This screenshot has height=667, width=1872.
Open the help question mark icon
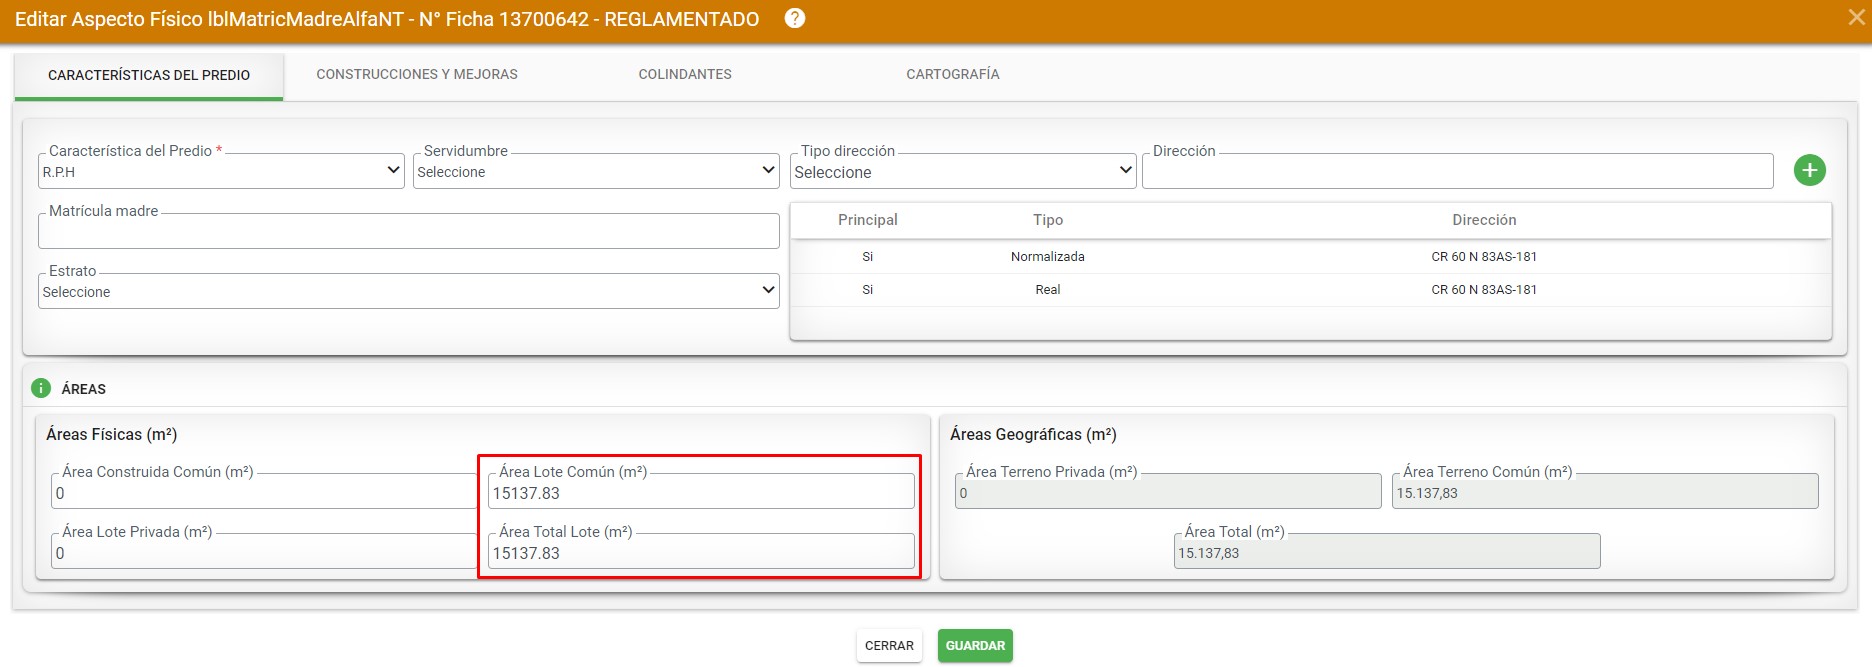(795, 19)
